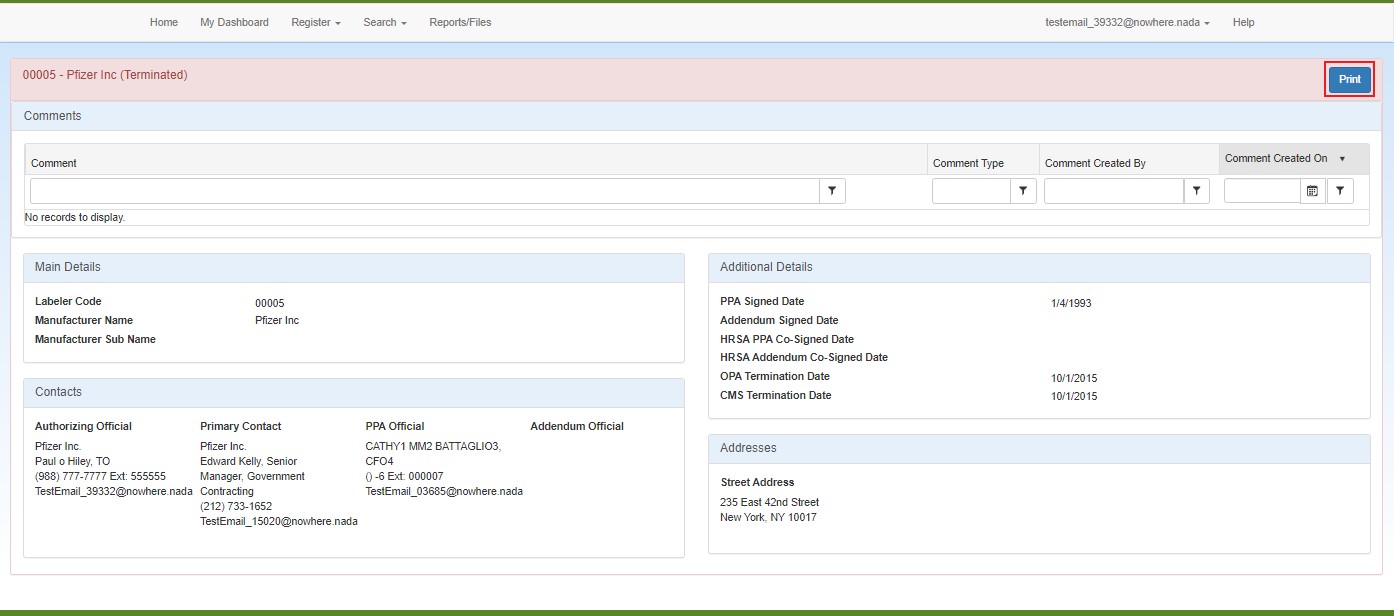This screenshot has width=1394, height=616.
Task: Click filter icon for Comment Created On
Action: [x=1340, y=191]
